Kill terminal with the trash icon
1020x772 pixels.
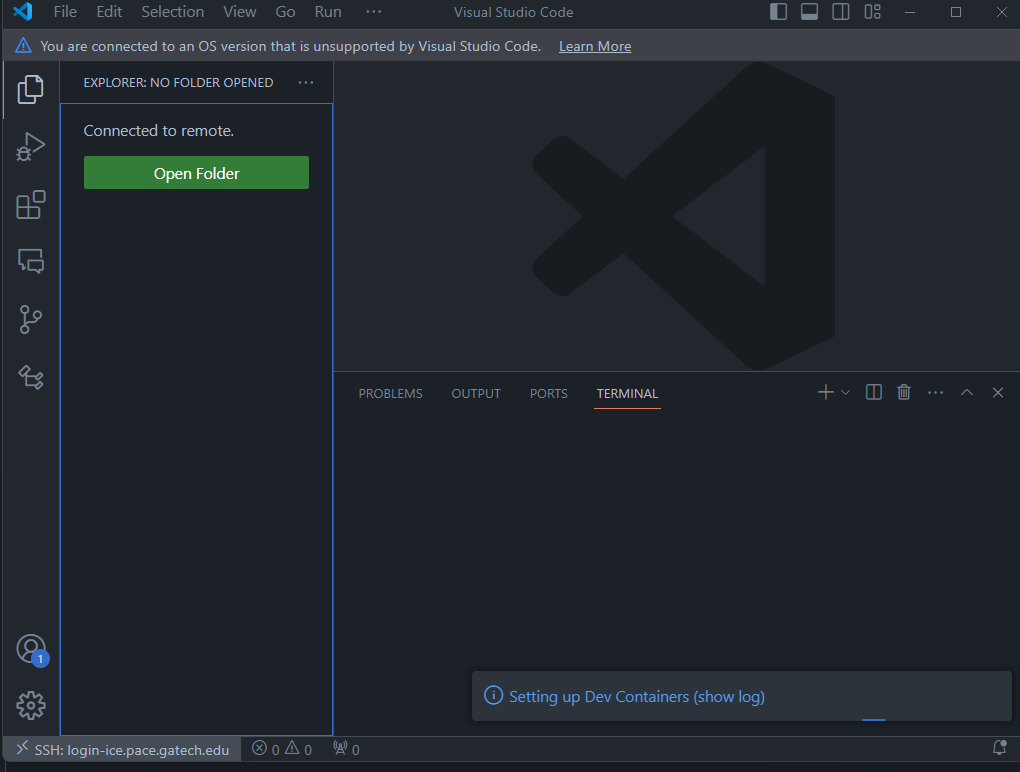[904, 393]
